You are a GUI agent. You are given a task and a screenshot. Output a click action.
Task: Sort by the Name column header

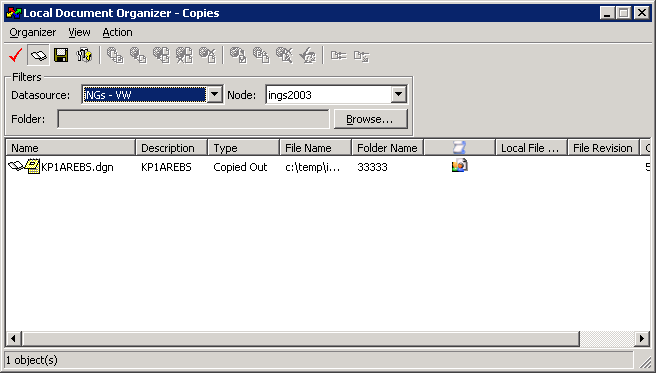pos(71,148)
